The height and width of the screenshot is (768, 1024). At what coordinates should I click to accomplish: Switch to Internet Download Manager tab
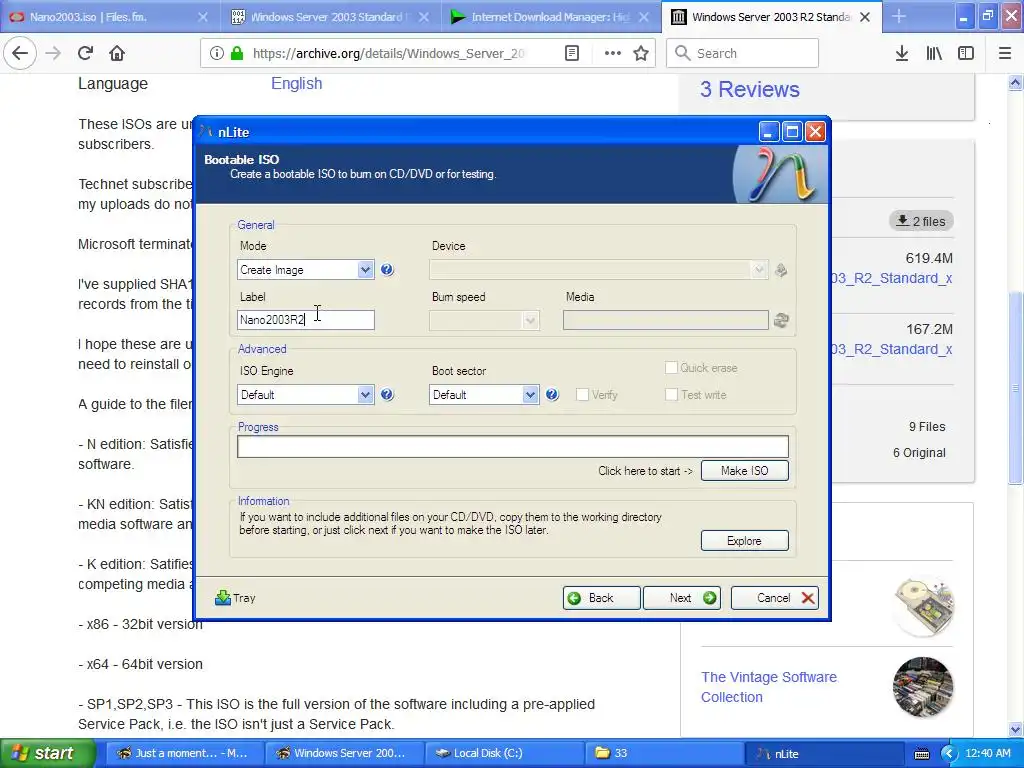(x=550, y=17)
